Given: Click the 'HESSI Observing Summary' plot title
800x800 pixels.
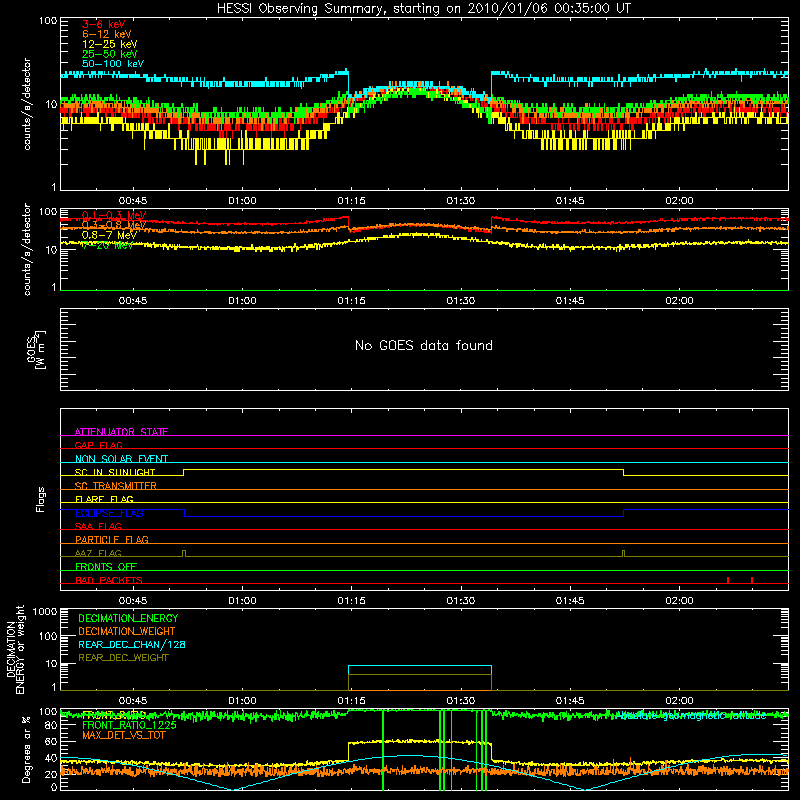Looking at the screenshot, I should pos(423,9).
